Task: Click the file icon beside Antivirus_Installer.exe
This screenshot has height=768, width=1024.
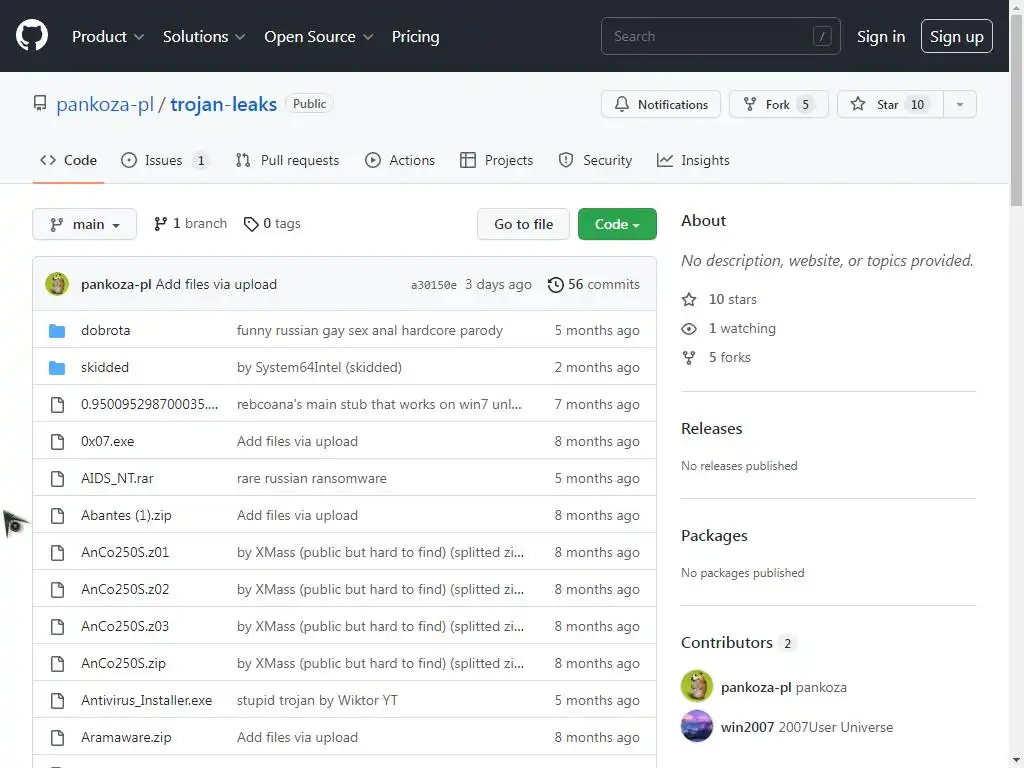Action: [57, 701]
